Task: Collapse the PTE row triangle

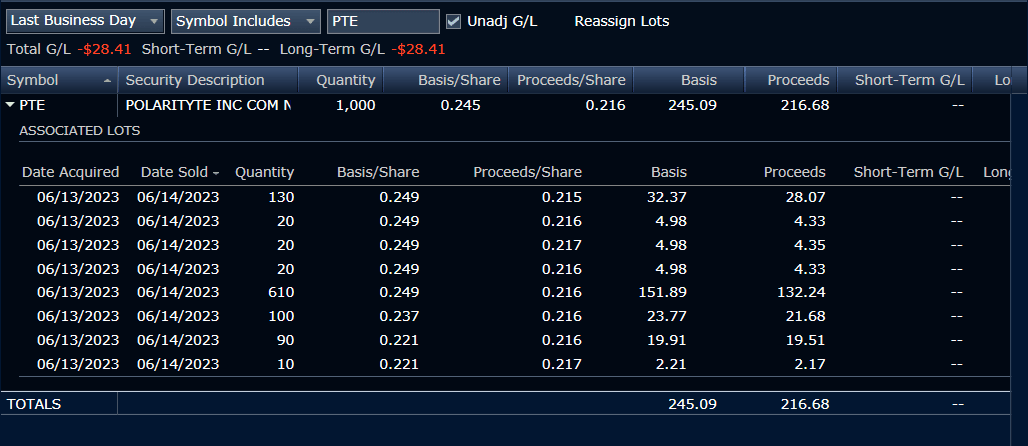Action: pos(10,104)
